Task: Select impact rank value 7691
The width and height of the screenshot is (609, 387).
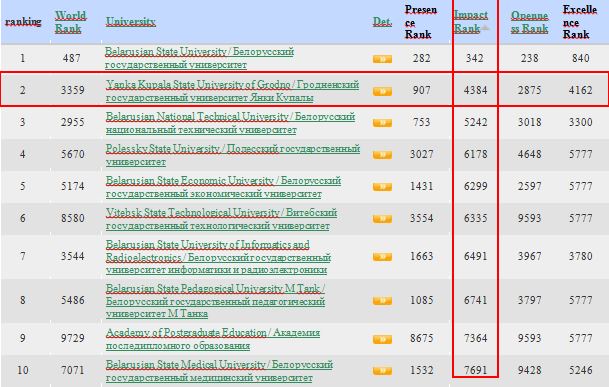Action: tap(476, 370)
